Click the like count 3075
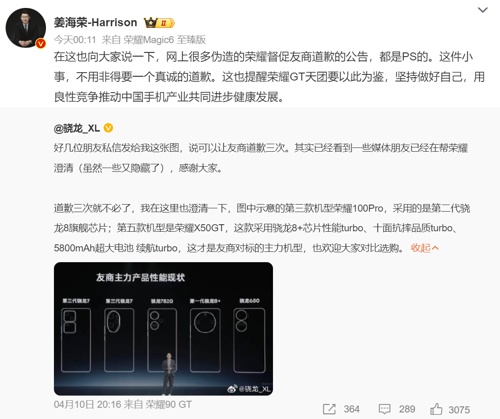 coord(459,410)
